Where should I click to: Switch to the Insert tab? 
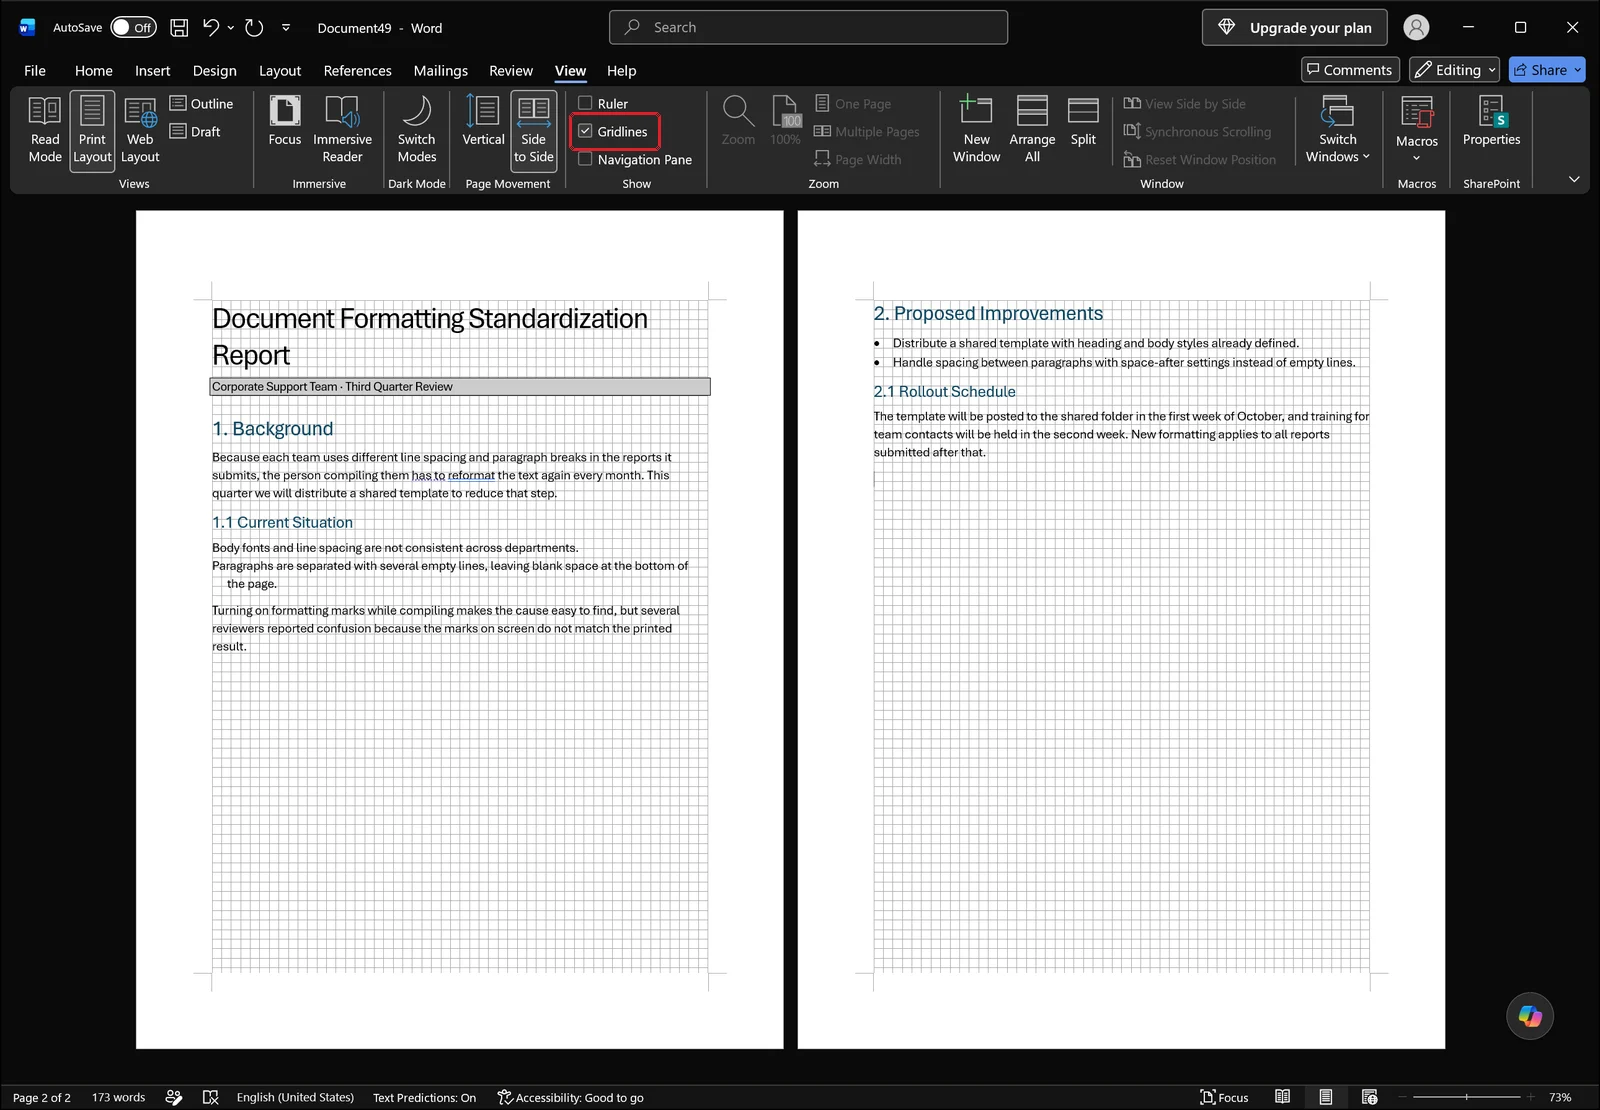tap(153, 70)
